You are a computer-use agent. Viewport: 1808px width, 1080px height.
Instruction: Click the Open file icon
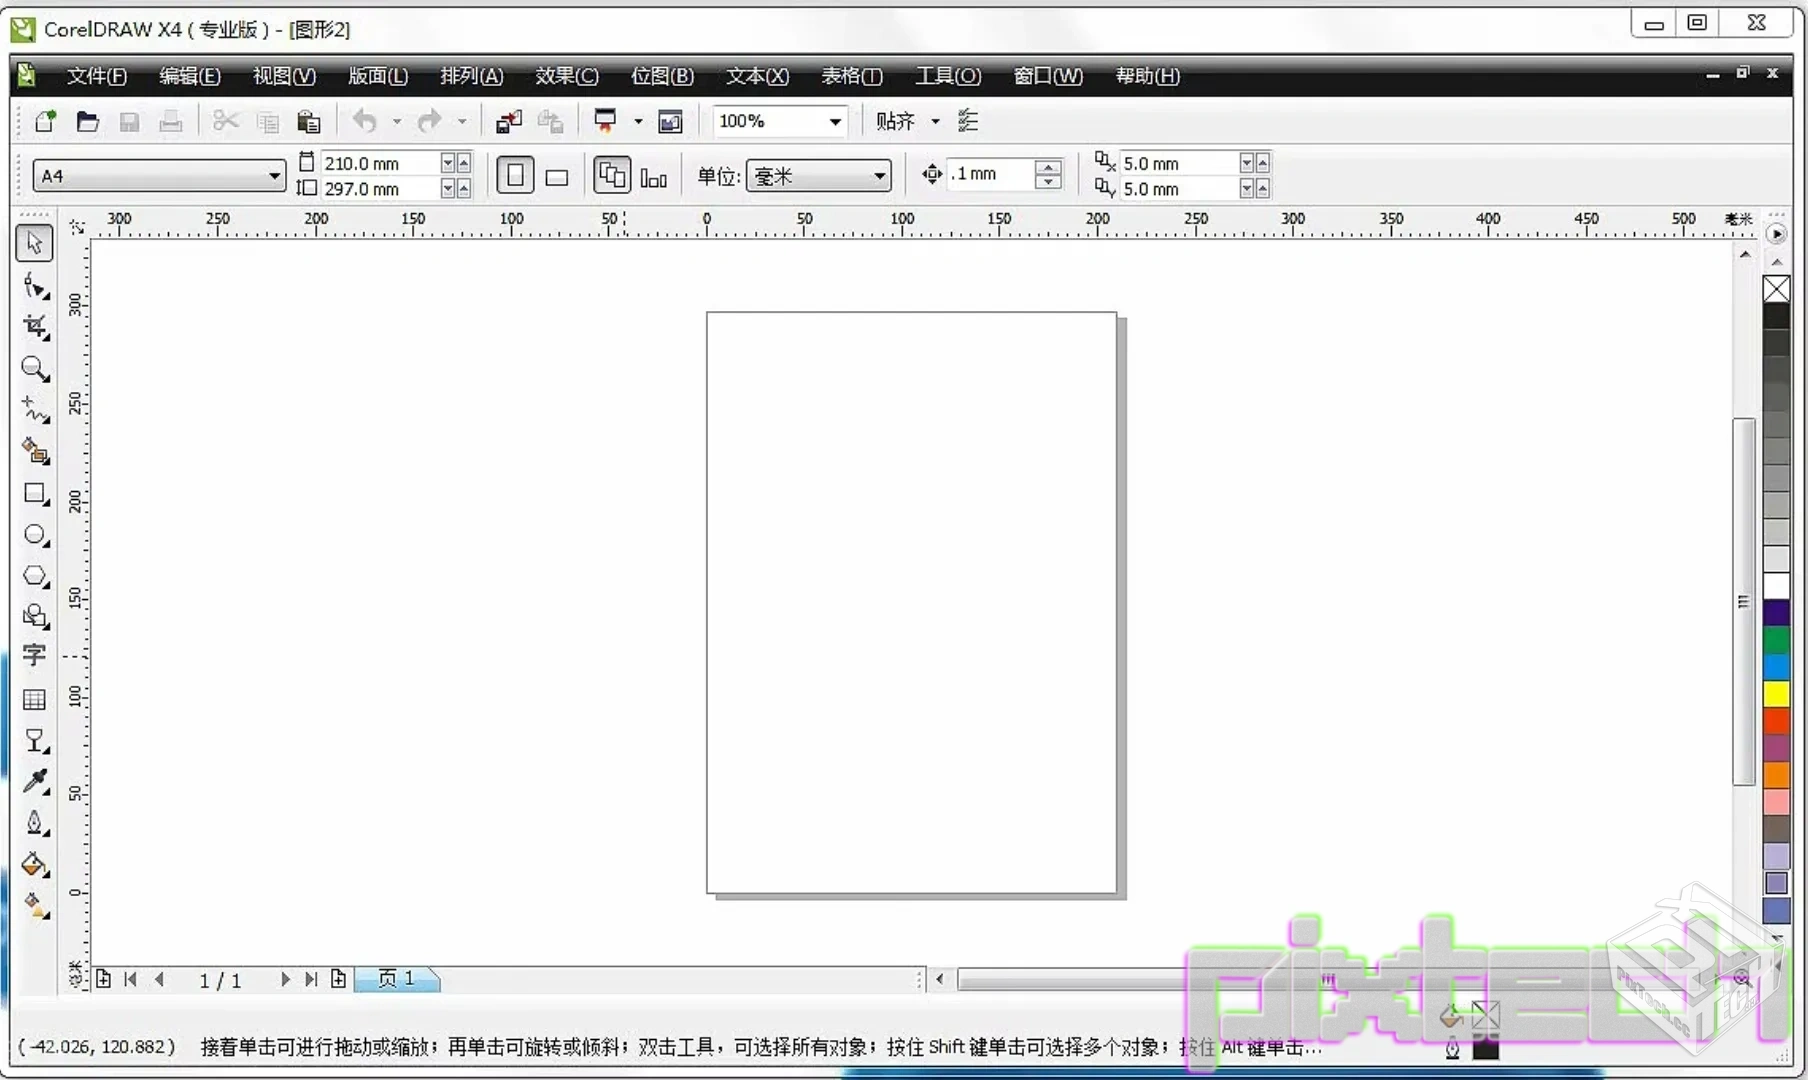[x=88, y=122]
